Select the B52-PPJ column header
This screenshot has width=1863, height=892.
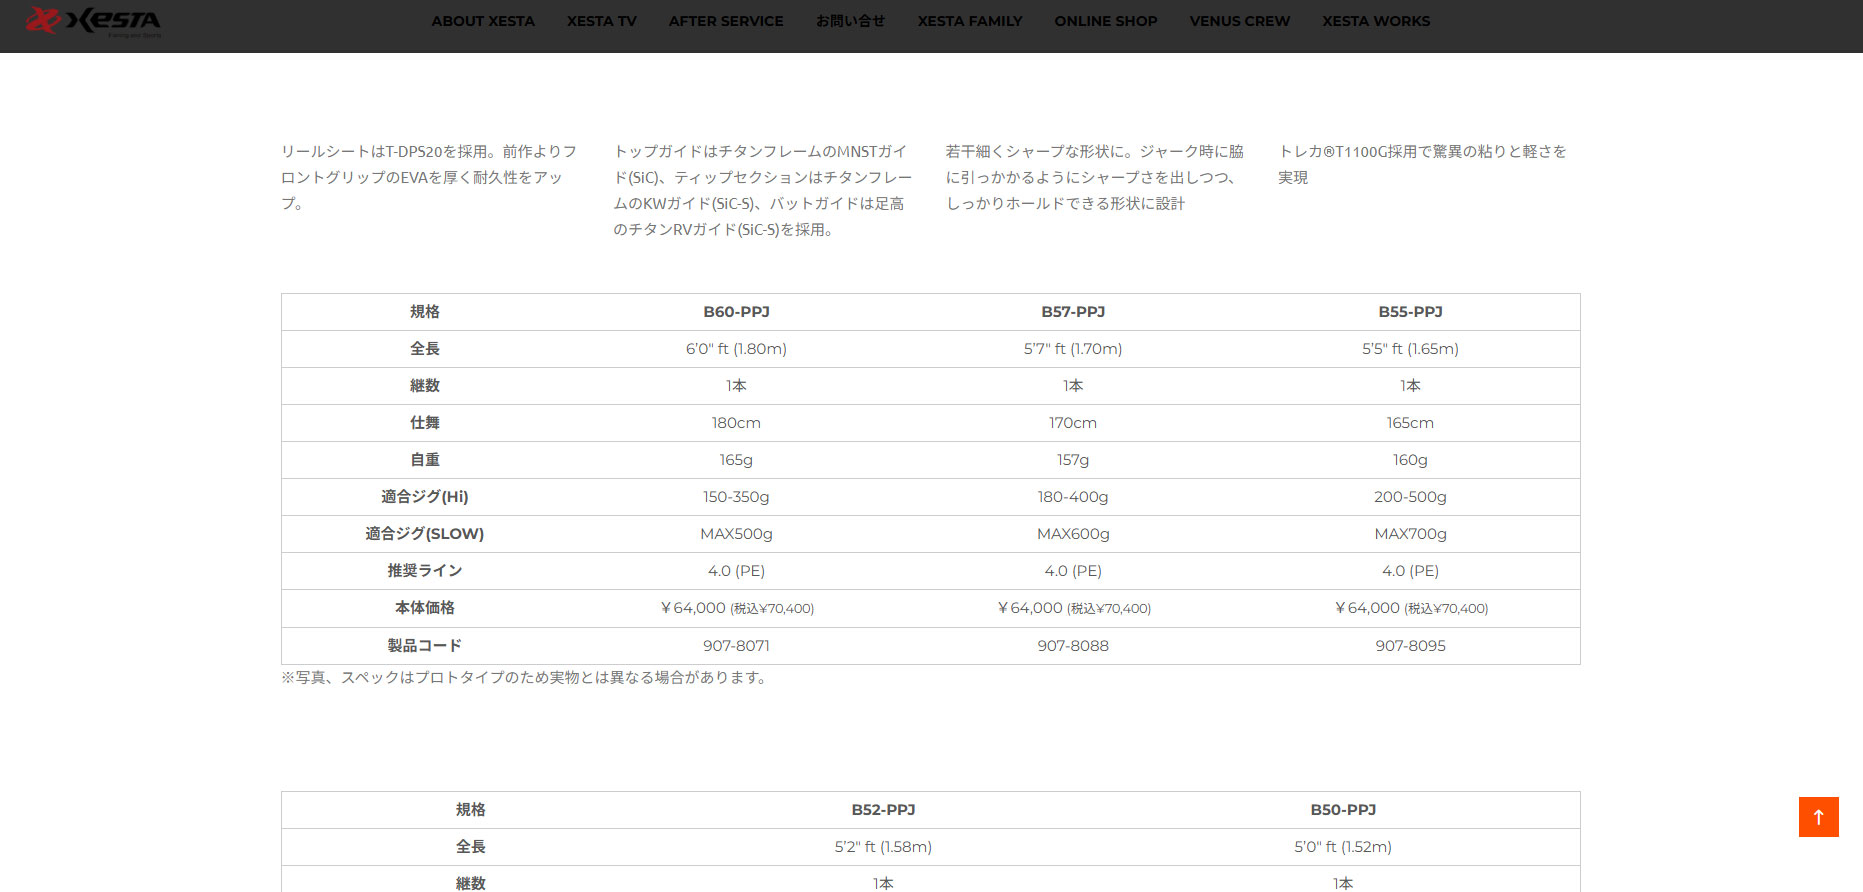tap(883, 810)
